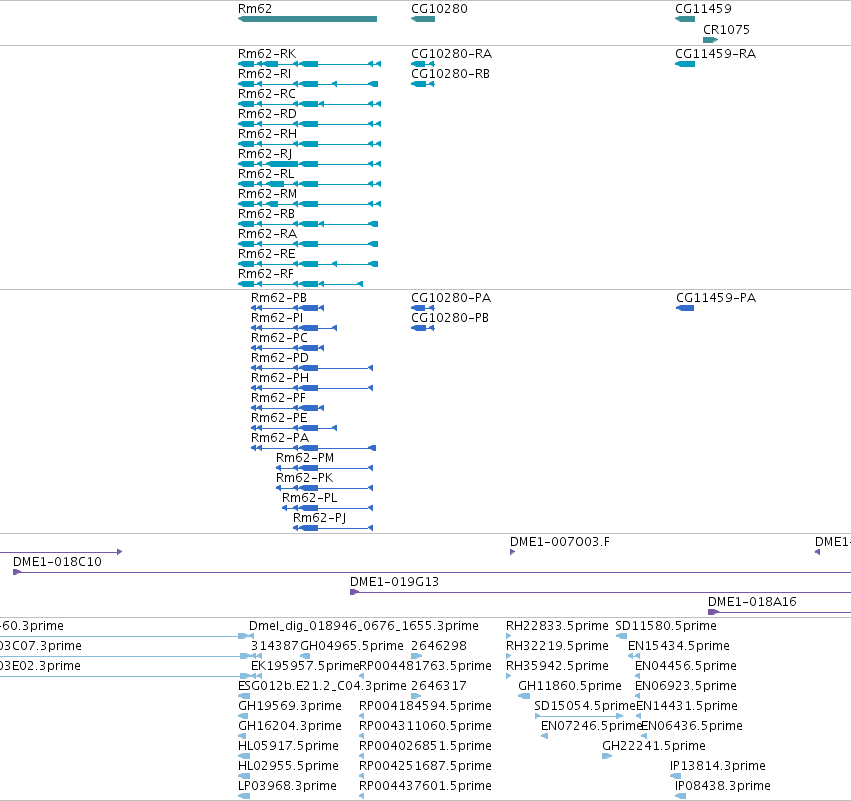851x801 pixels.
Task: Select the CG10280-RB transcript label
Action: pos(450,74)
